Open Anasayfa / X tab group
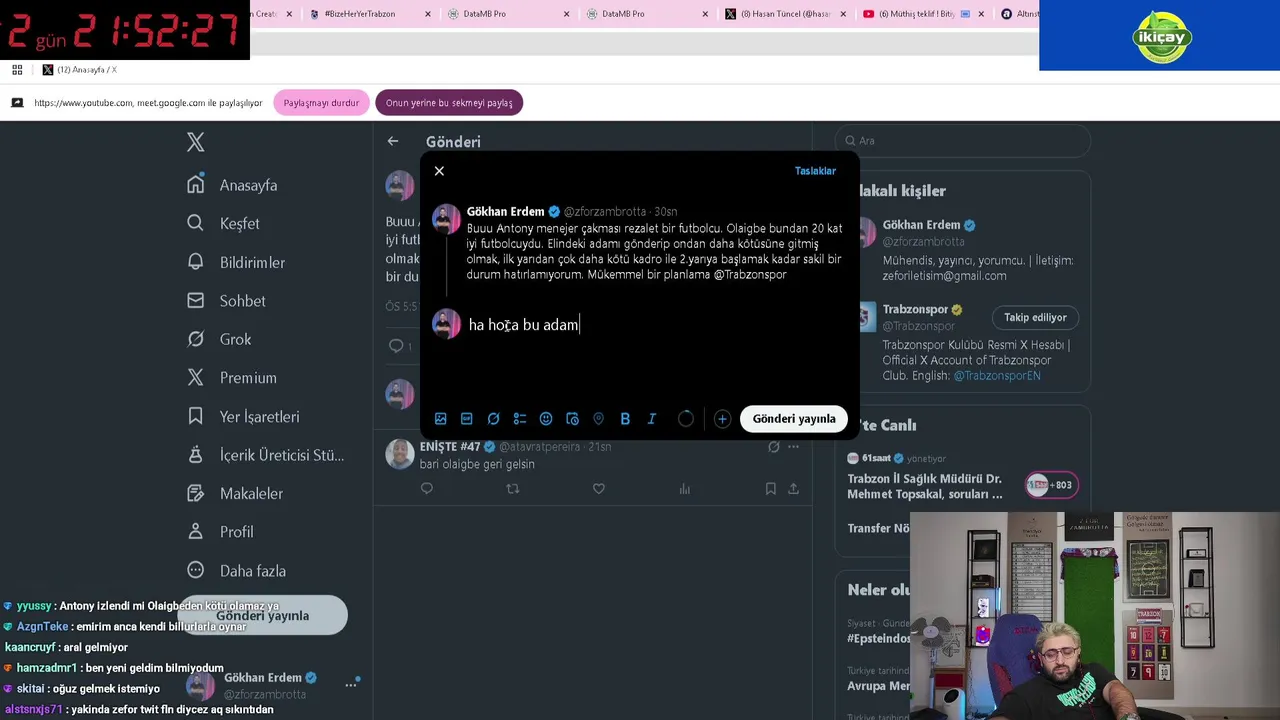 (x=79, y=70)
